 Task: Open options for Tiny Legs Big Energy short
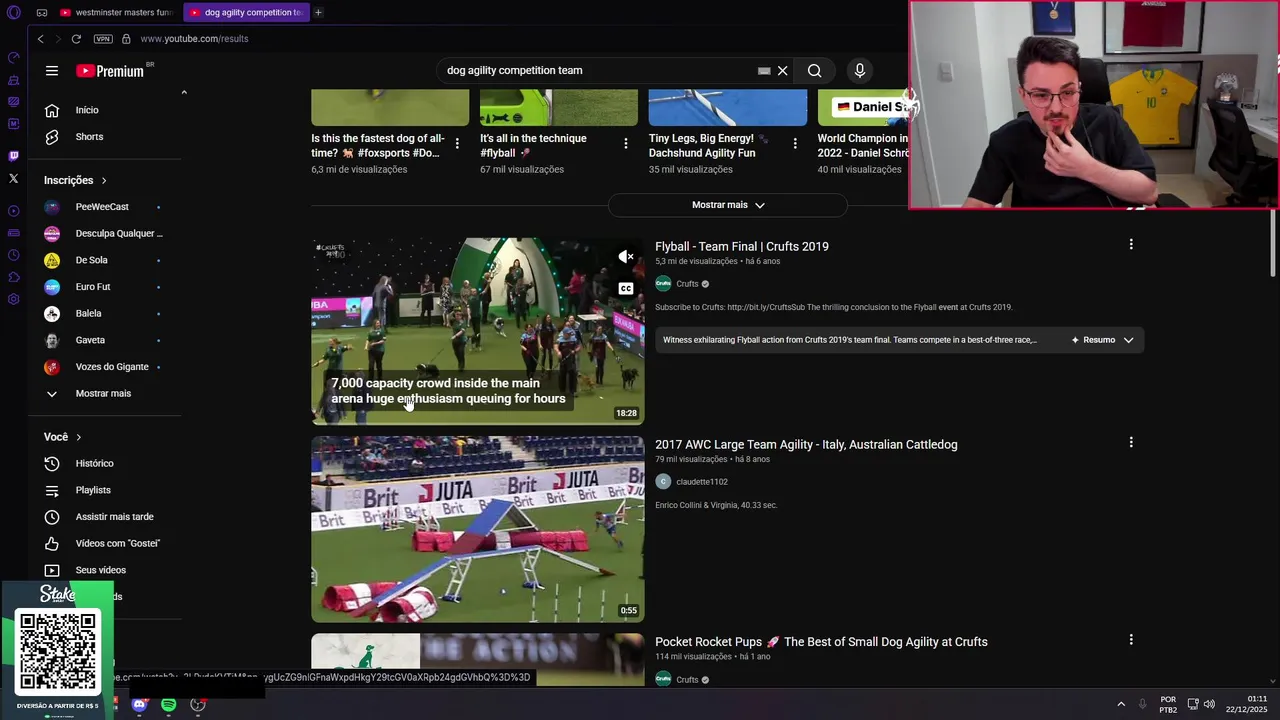coord(795,144)
